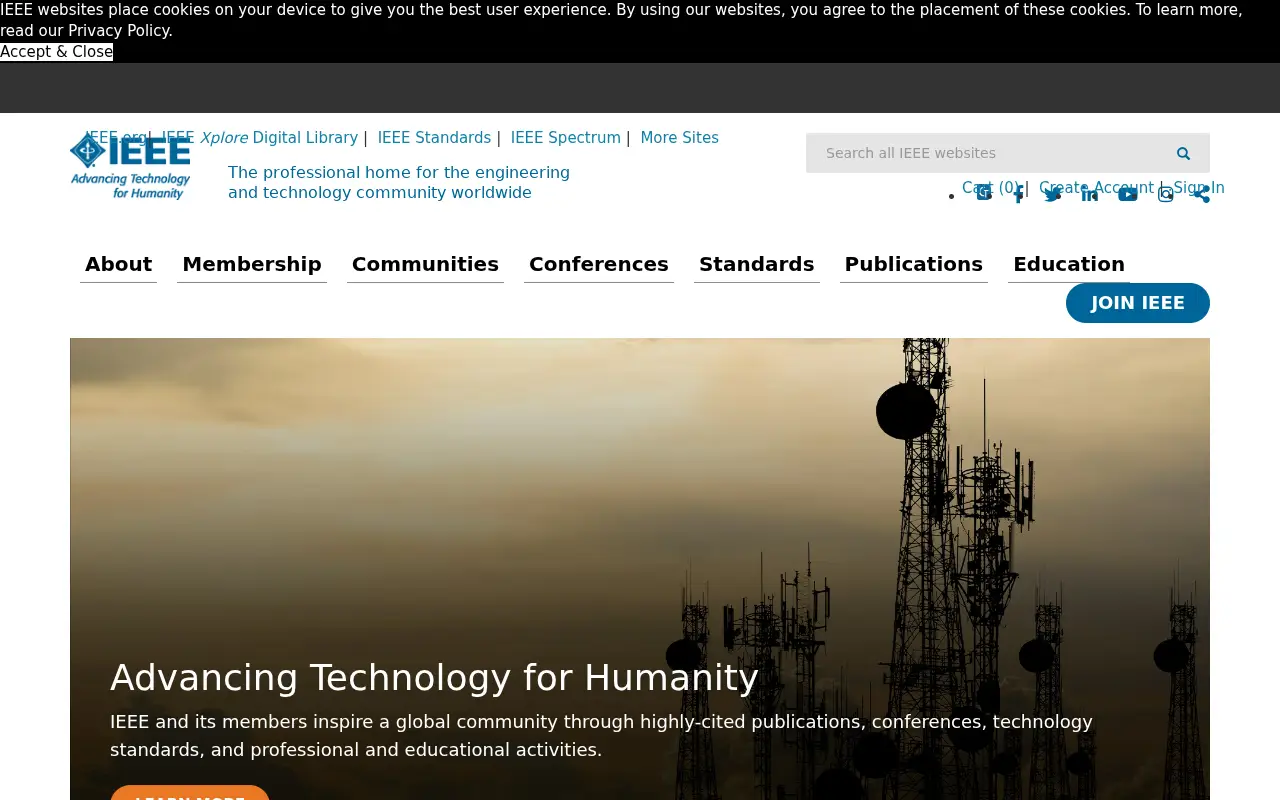Visit the IEEE Standards link
The image size is (1280, 800).
[x=434, y=138]
